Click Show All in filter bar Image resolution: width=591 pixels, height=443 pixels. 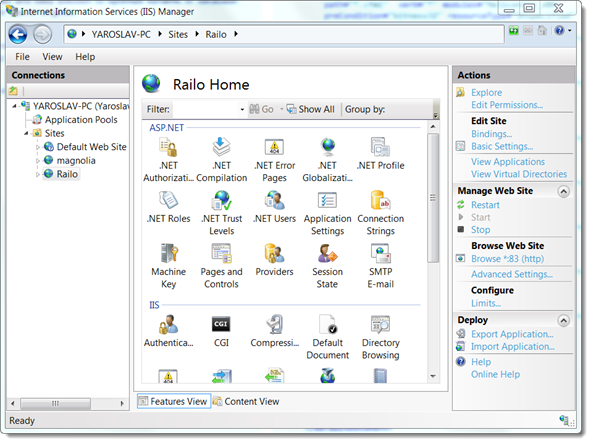(311, 109)
